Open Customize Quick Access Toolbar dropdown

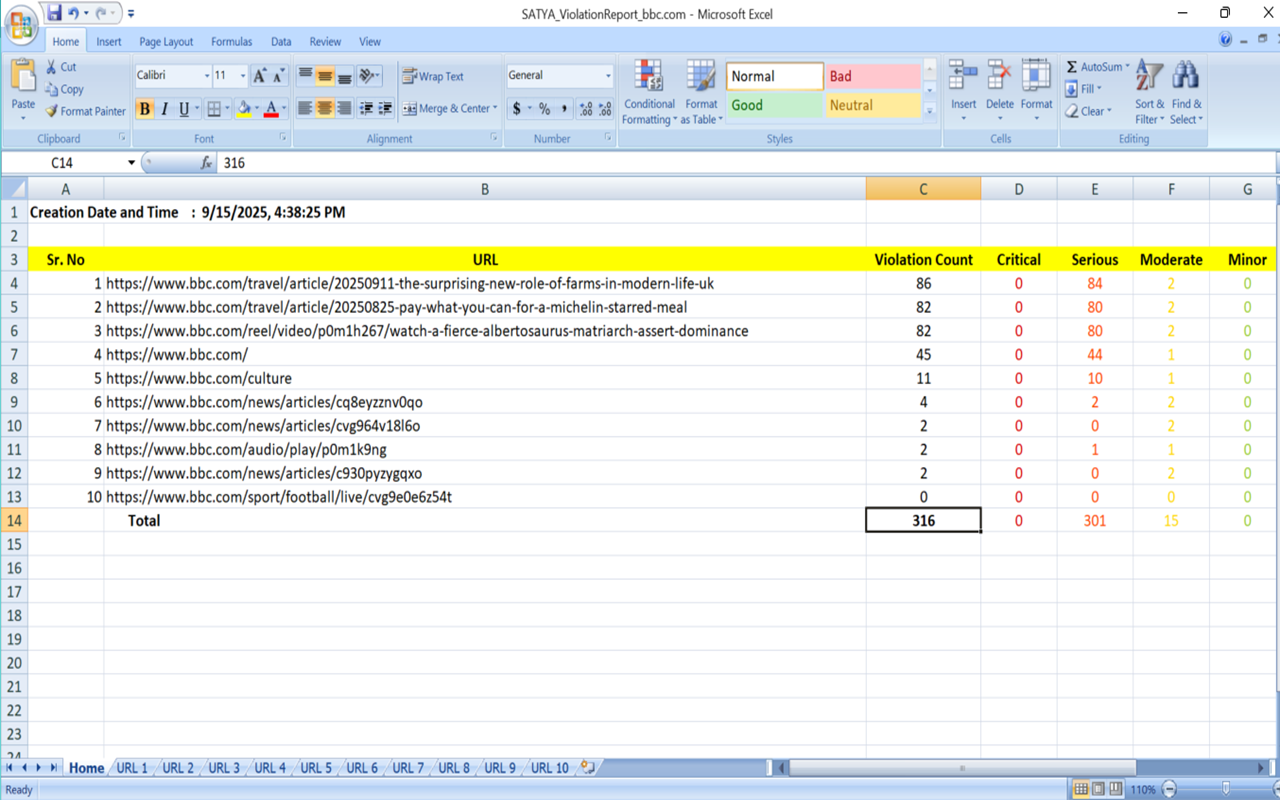131,14
